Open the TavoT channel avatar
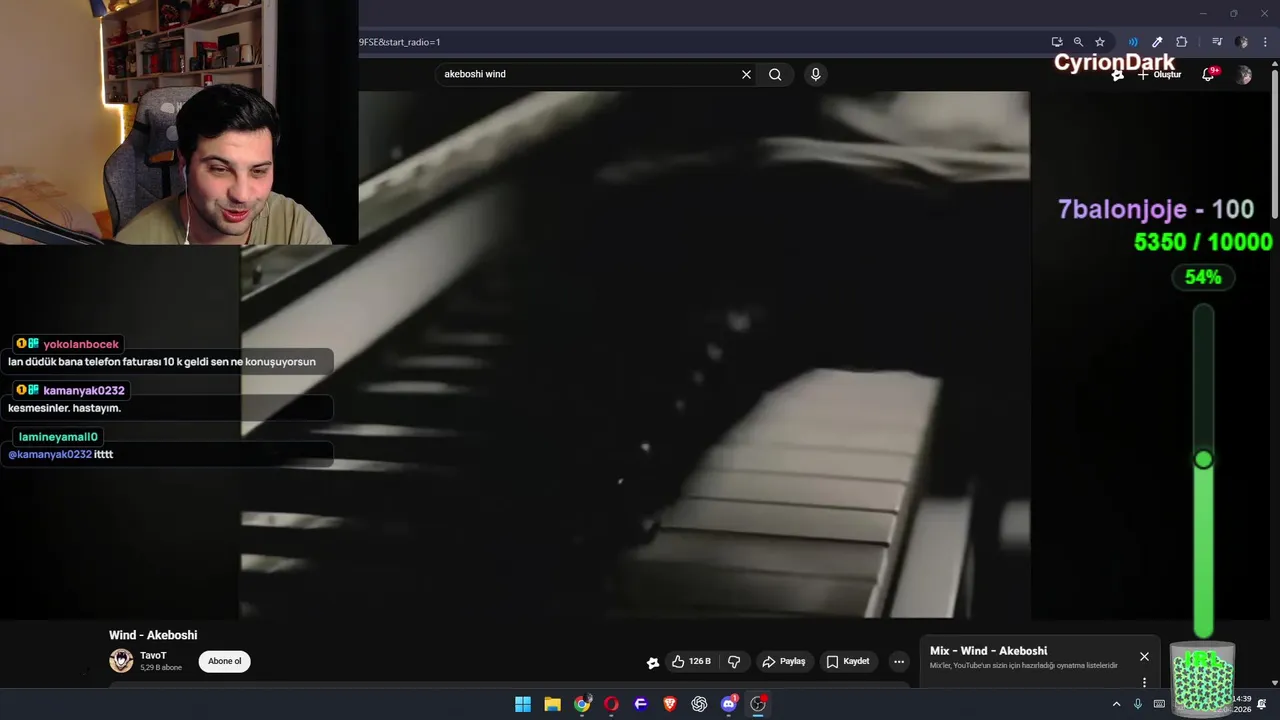The width and height of the screenshot is (1280, 720). (x=121, y=660)
